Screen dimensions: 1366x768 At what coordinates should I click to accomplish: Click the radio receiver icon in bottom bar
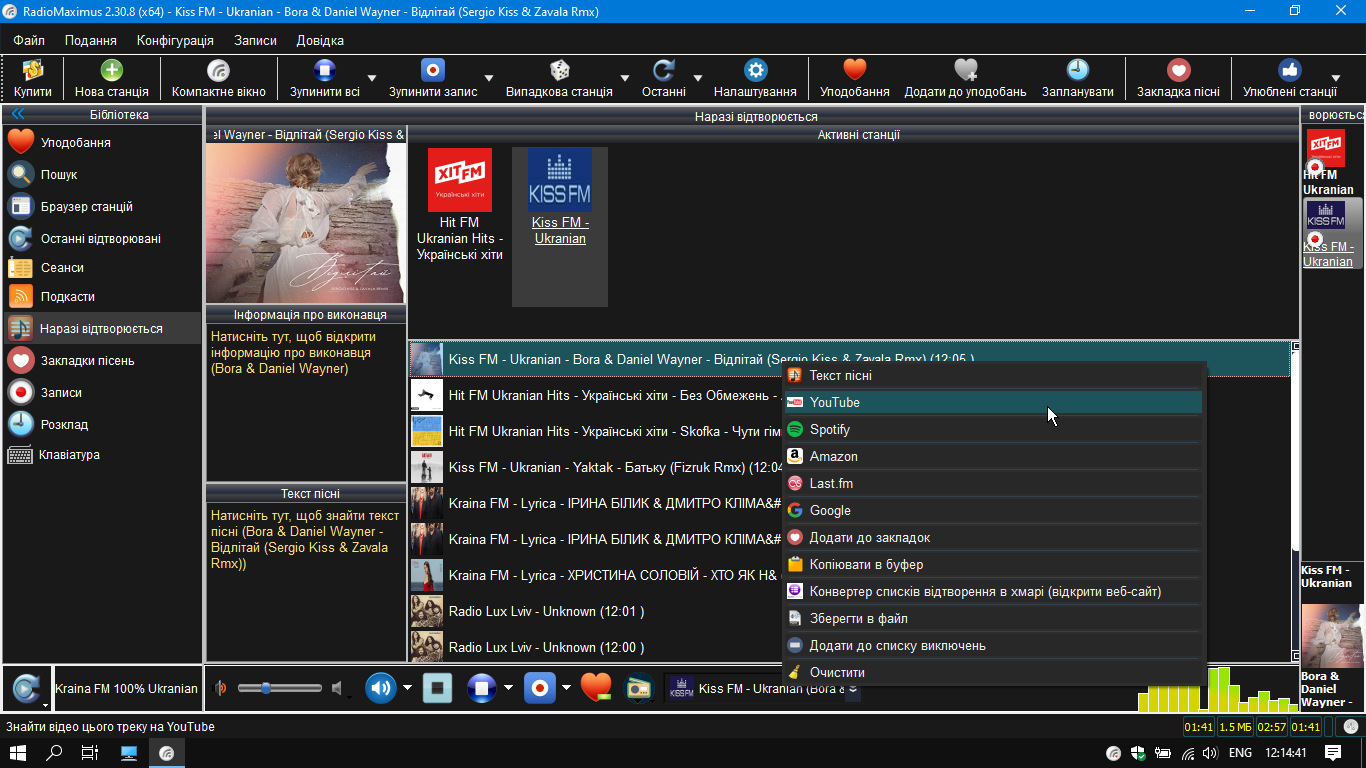(638, 688)
